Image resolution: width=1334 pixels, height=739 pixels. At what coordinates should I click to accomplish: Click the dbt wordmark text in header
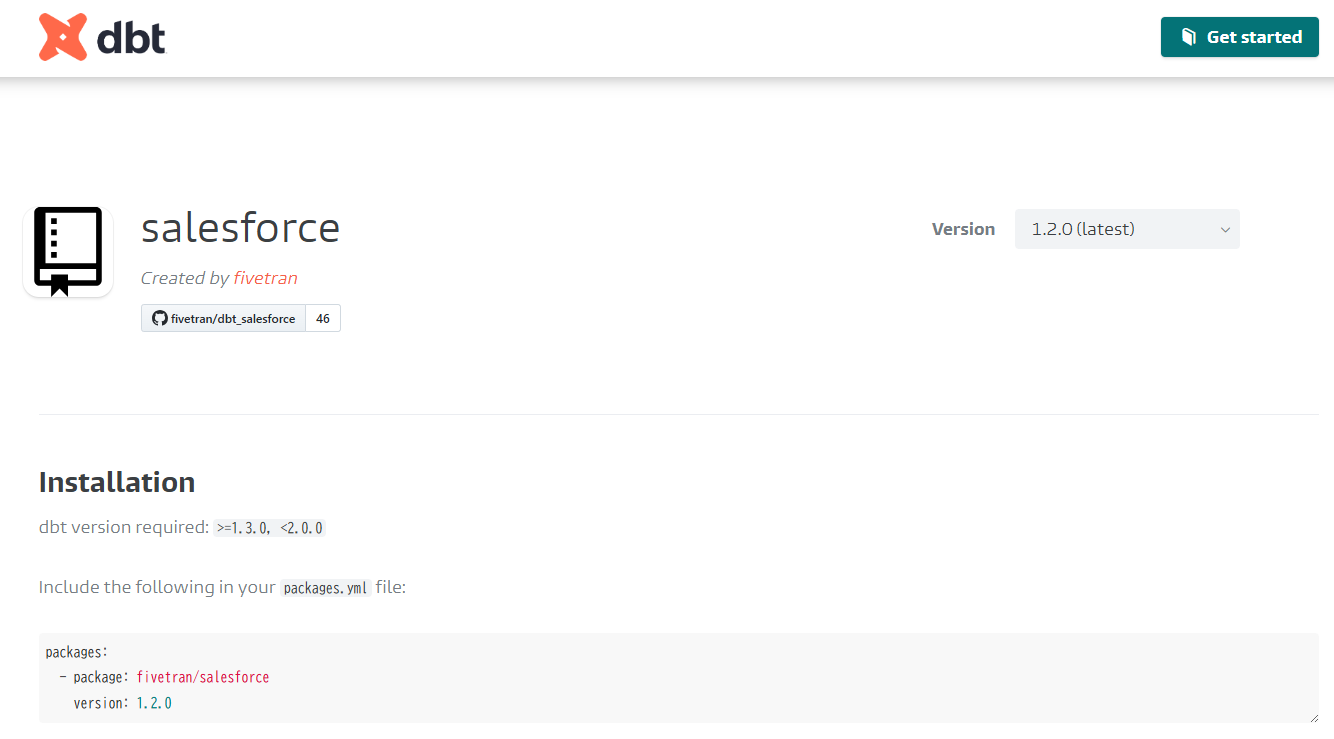(x=131, y=38)
